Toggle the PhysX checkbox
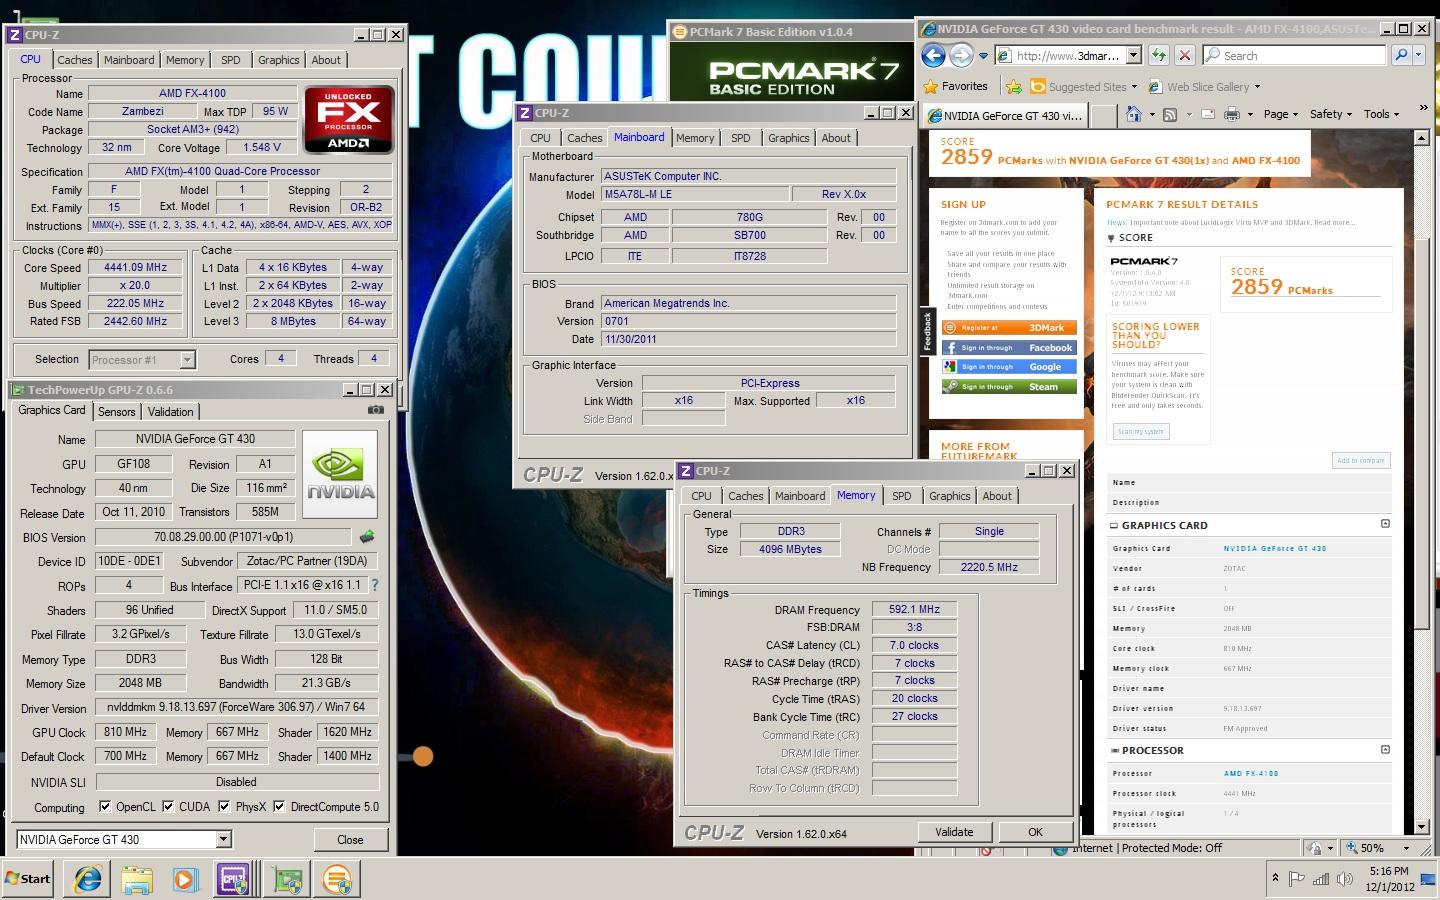The image size is (1440, 900). (x=224, y=806)
